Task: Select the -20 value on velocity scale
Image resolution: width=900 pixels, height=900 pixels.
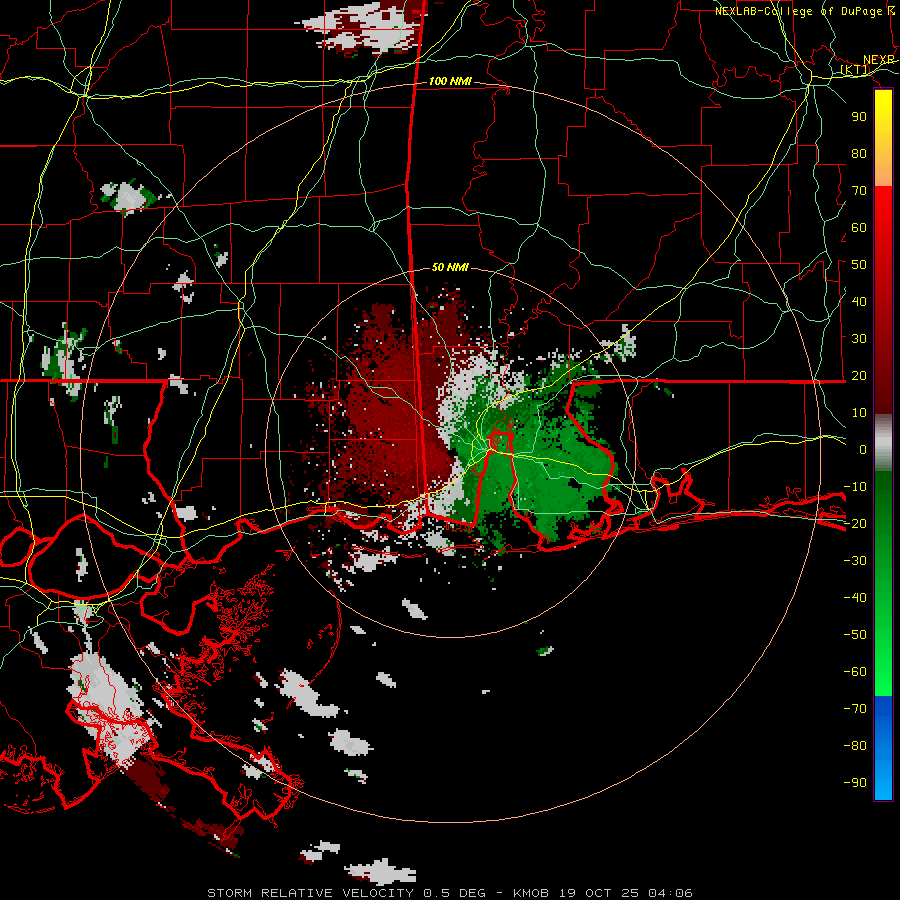Action: click(x=855, y=523)
